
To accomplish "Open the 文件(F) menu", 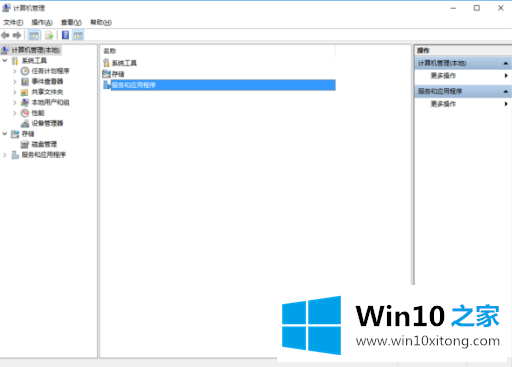I will 13,22.
